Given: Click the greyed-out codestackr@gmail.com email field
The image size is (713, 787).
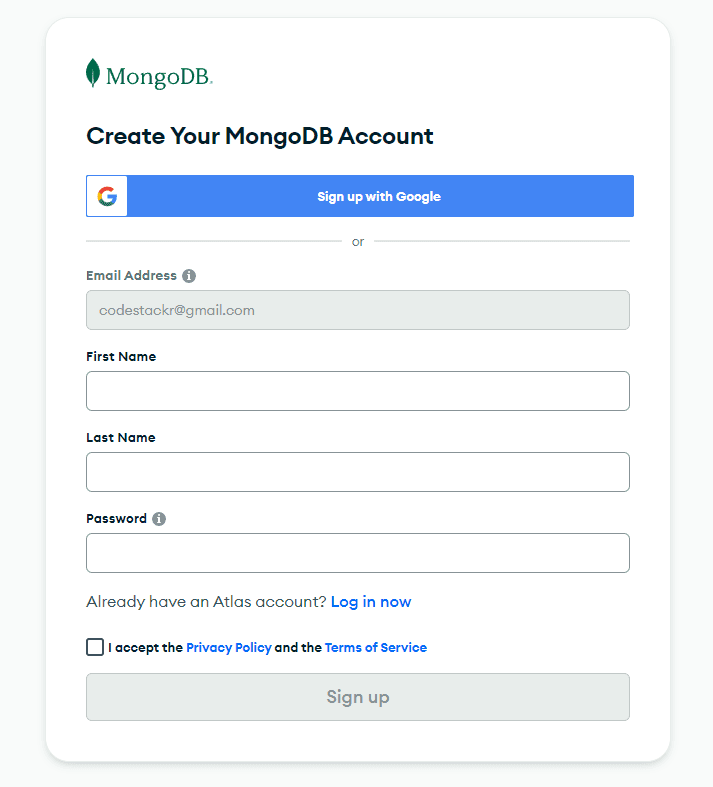Looking at the screenshot, I should 357,310.
